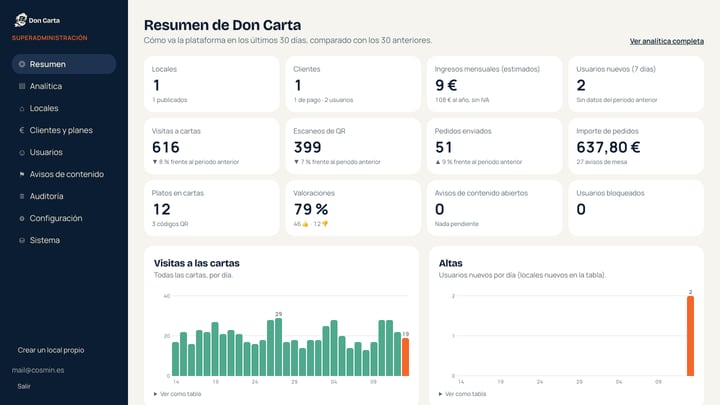
Task: Click the down arrow in Escaneos de QR trend
Action: [x=296, y=162]
